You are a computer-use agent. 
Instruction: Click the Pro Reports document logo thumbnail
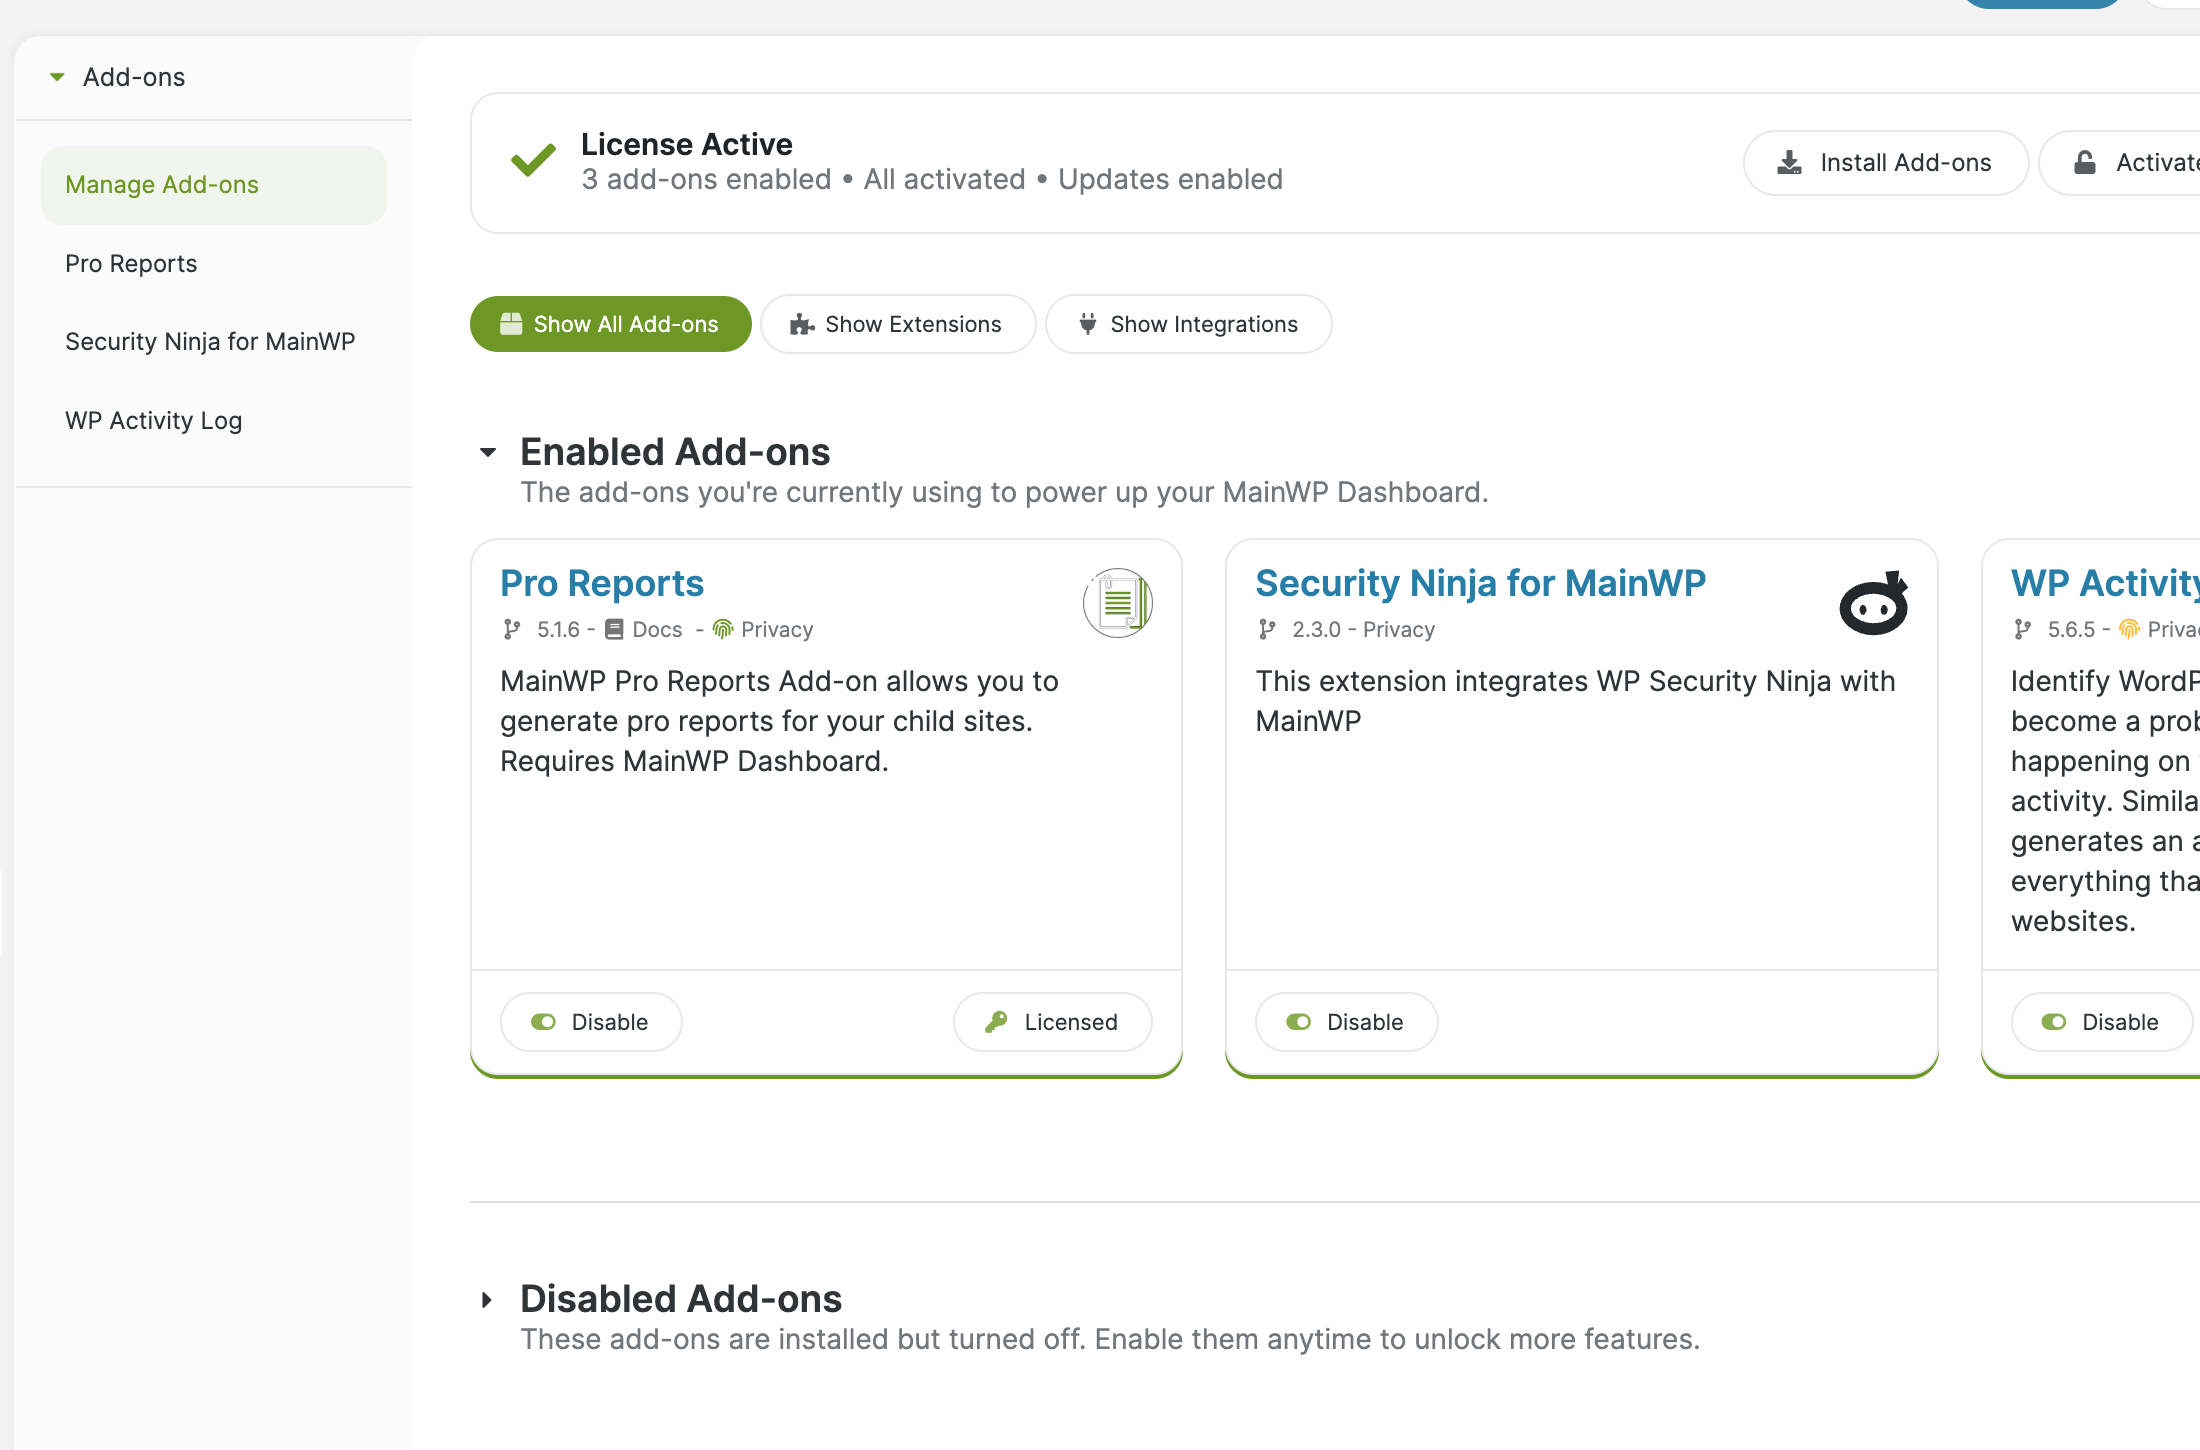pos(1118,603)
